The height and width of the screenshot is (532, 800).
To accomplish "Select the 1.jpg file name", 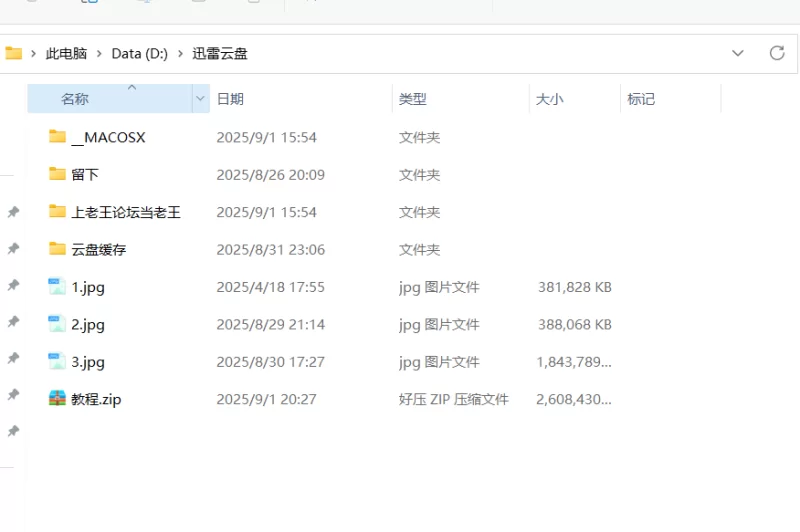I will (x=88, y=287).
